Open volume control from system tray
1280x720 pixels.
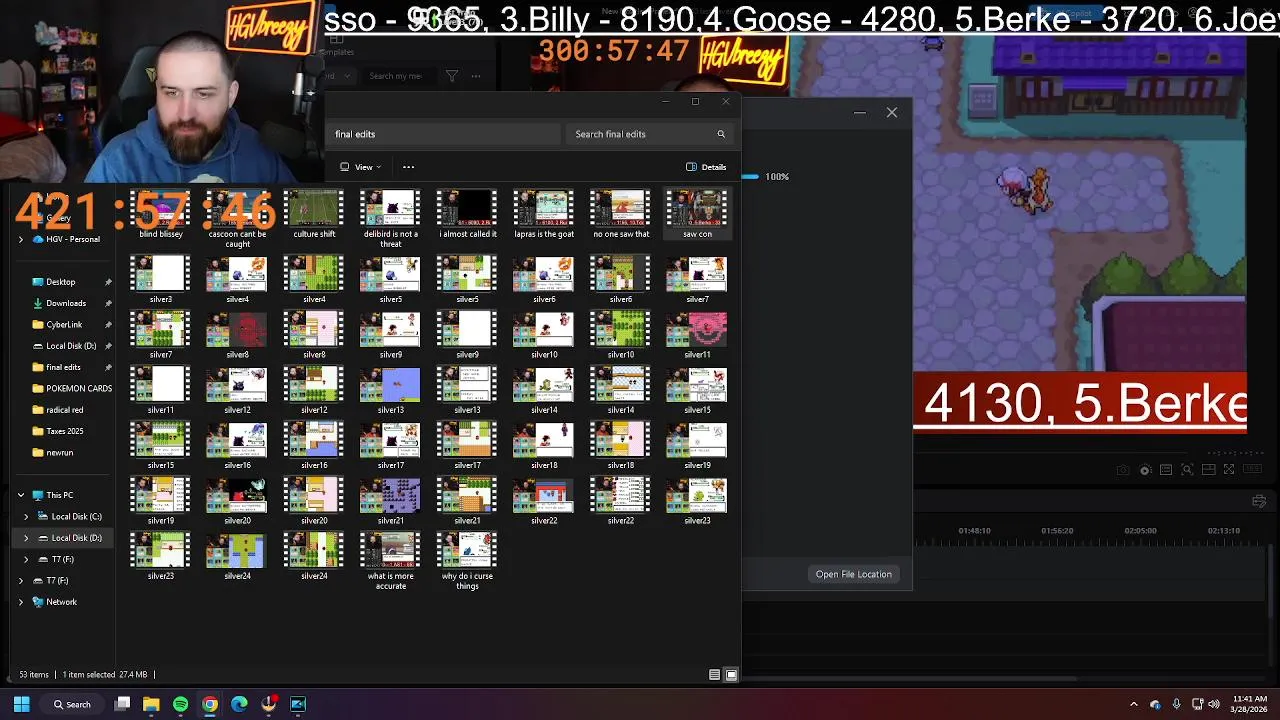click(1215, 704)
